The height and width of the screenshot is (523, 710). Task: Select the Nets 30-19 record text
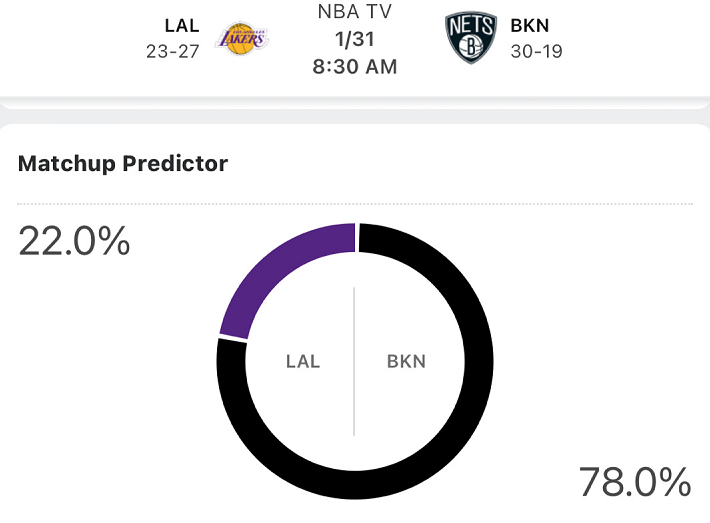[537, 52]
